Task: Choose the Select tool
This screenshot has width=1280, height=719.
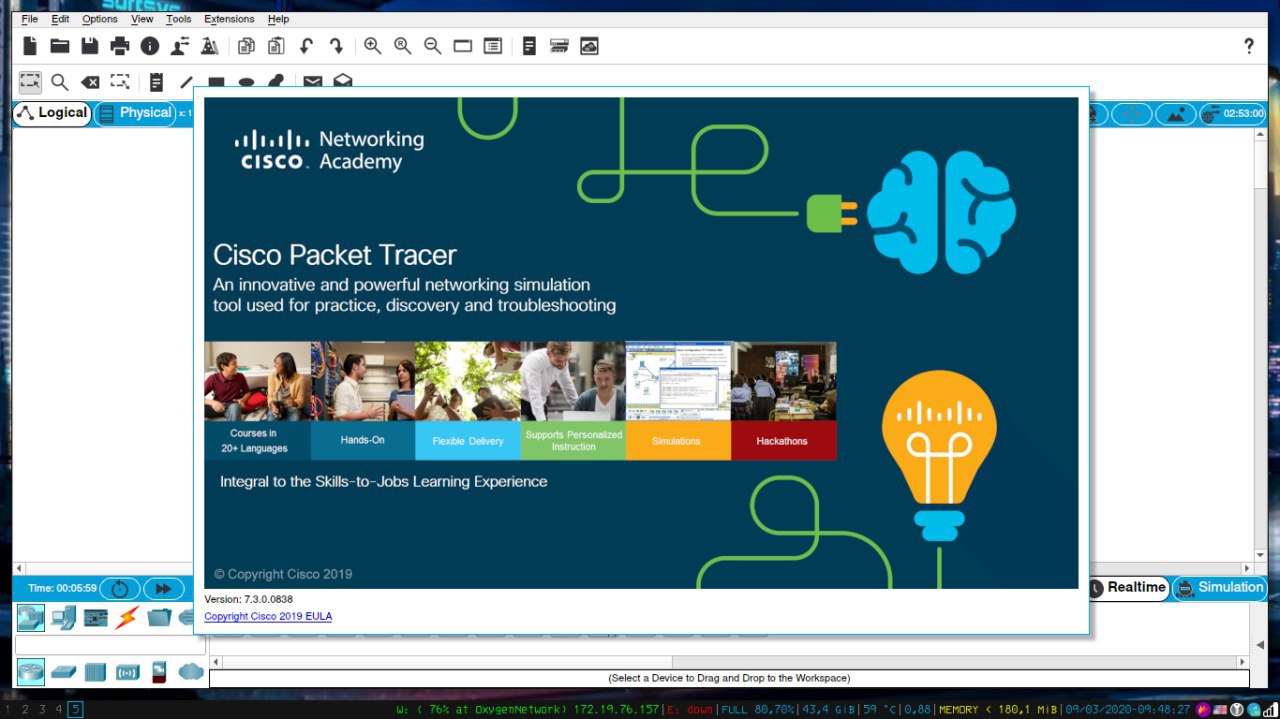Action: pyautogui.click(x=30, y=82)
